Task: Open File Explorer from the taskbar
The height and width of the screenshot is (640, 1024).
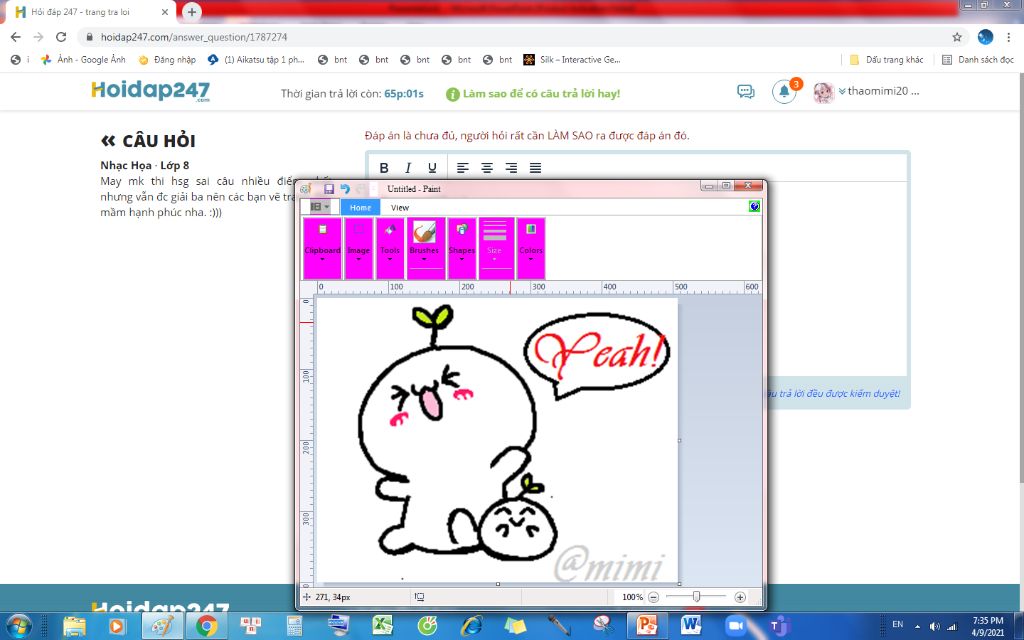Action: tap(74, 625)
